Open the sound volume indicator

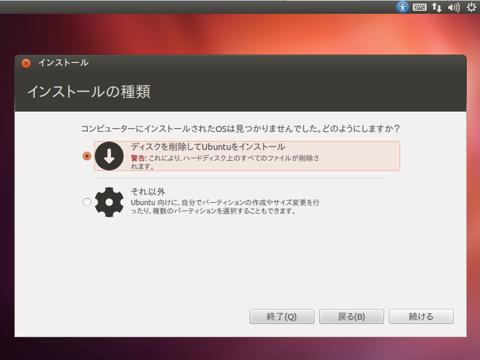(x=454, y=7)
